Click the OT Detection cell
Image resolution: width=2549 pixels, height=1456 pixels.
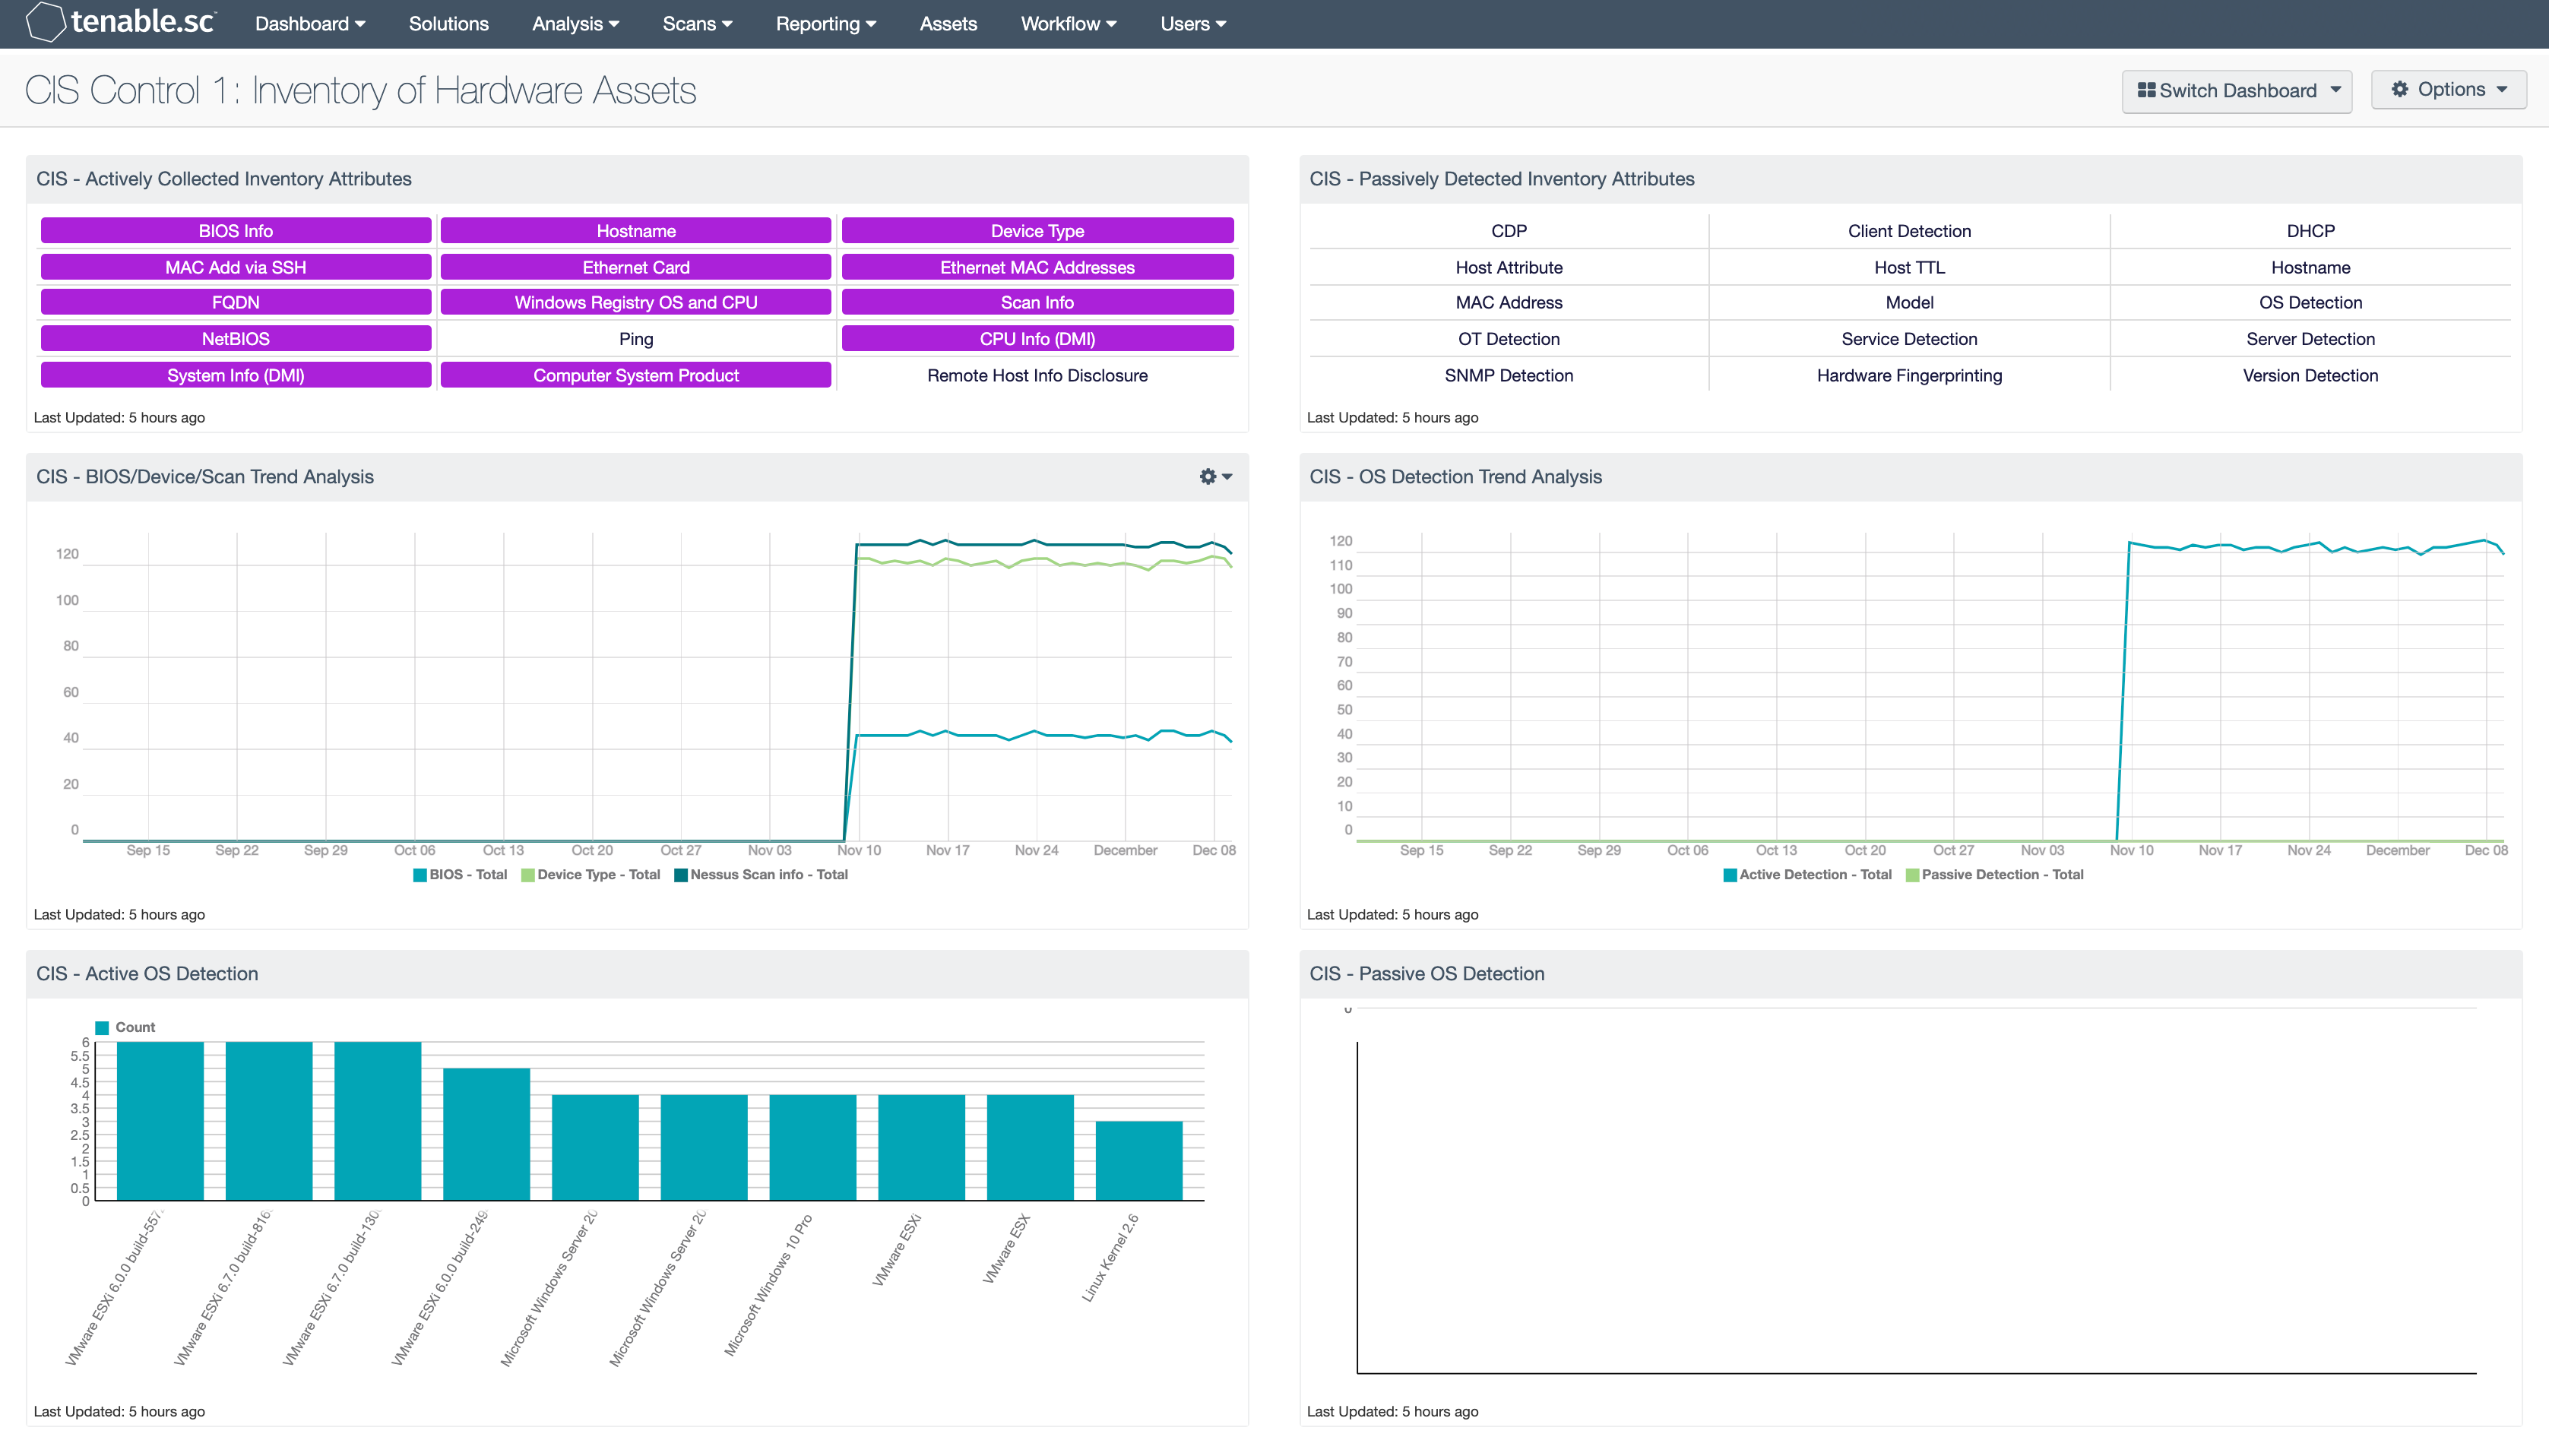click(1508, 338)
